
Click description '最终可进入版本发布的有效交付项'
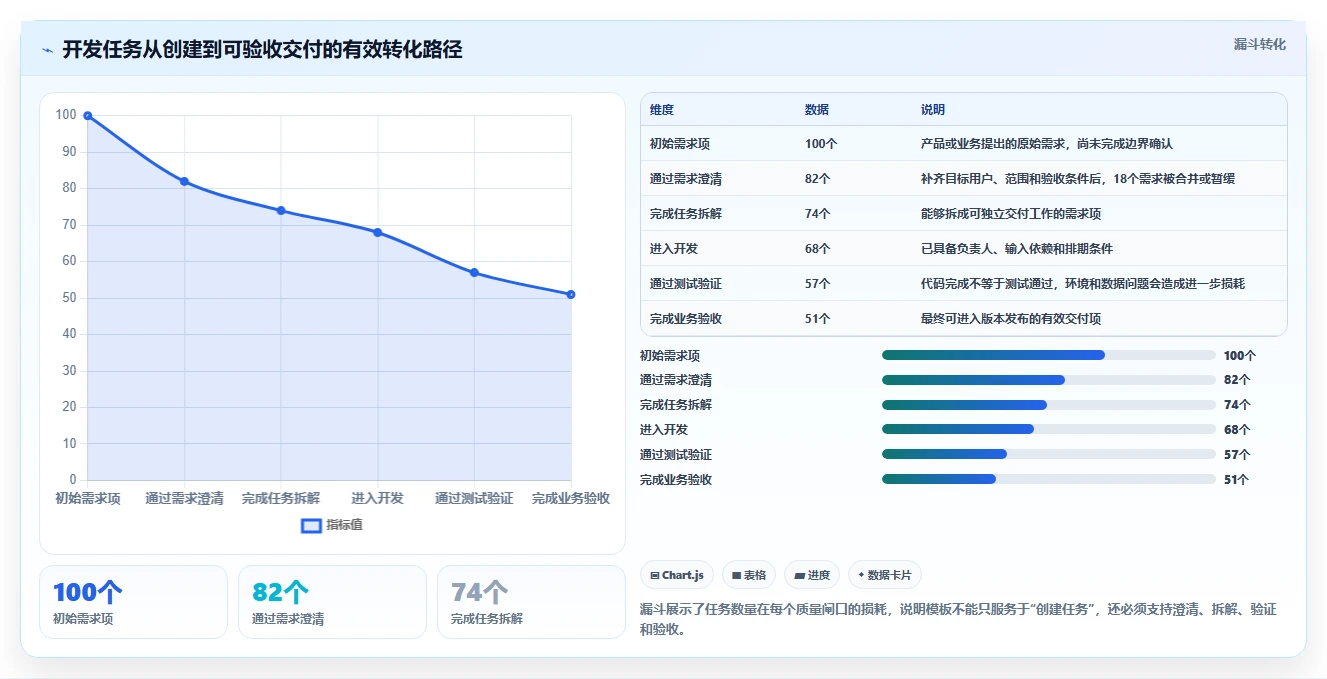1010,319
